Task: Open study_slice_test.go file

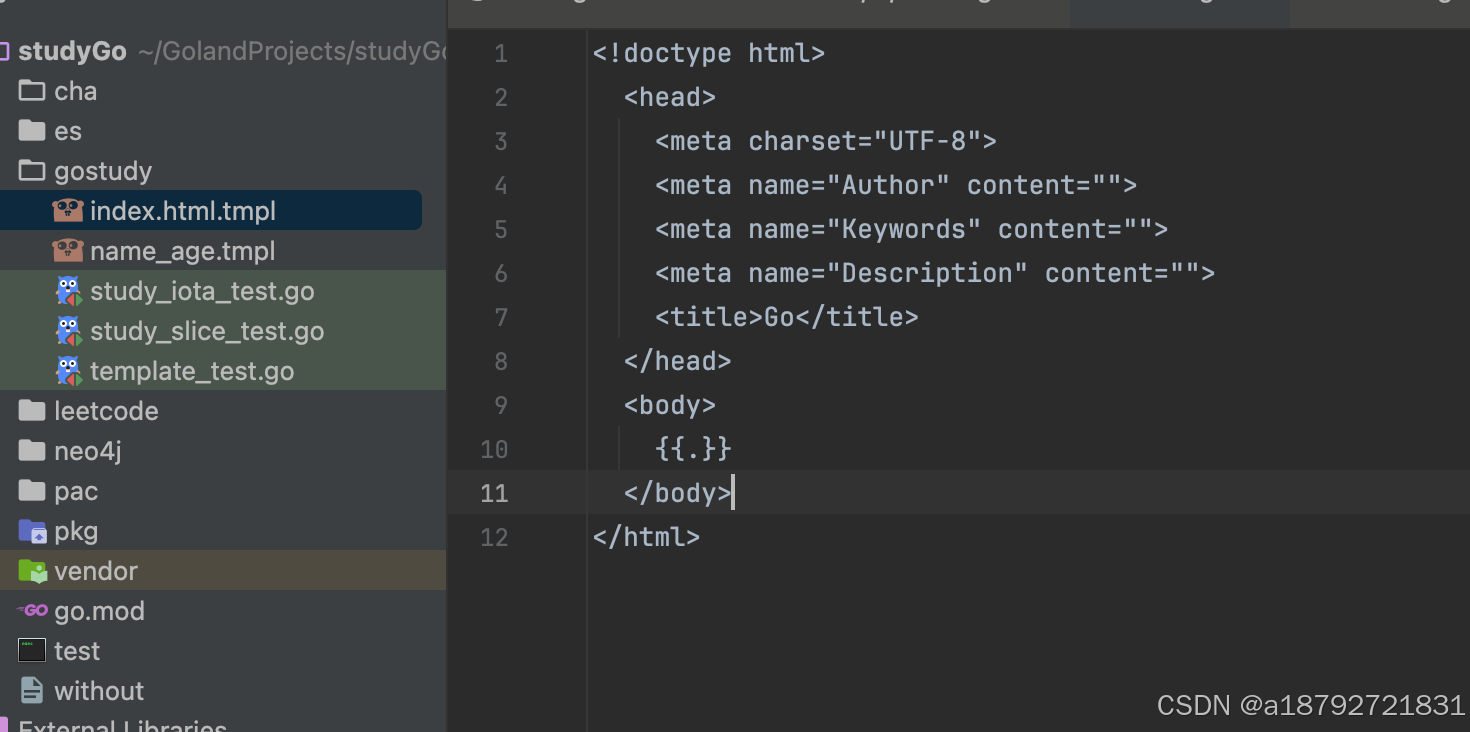Action: coord(207,331)
